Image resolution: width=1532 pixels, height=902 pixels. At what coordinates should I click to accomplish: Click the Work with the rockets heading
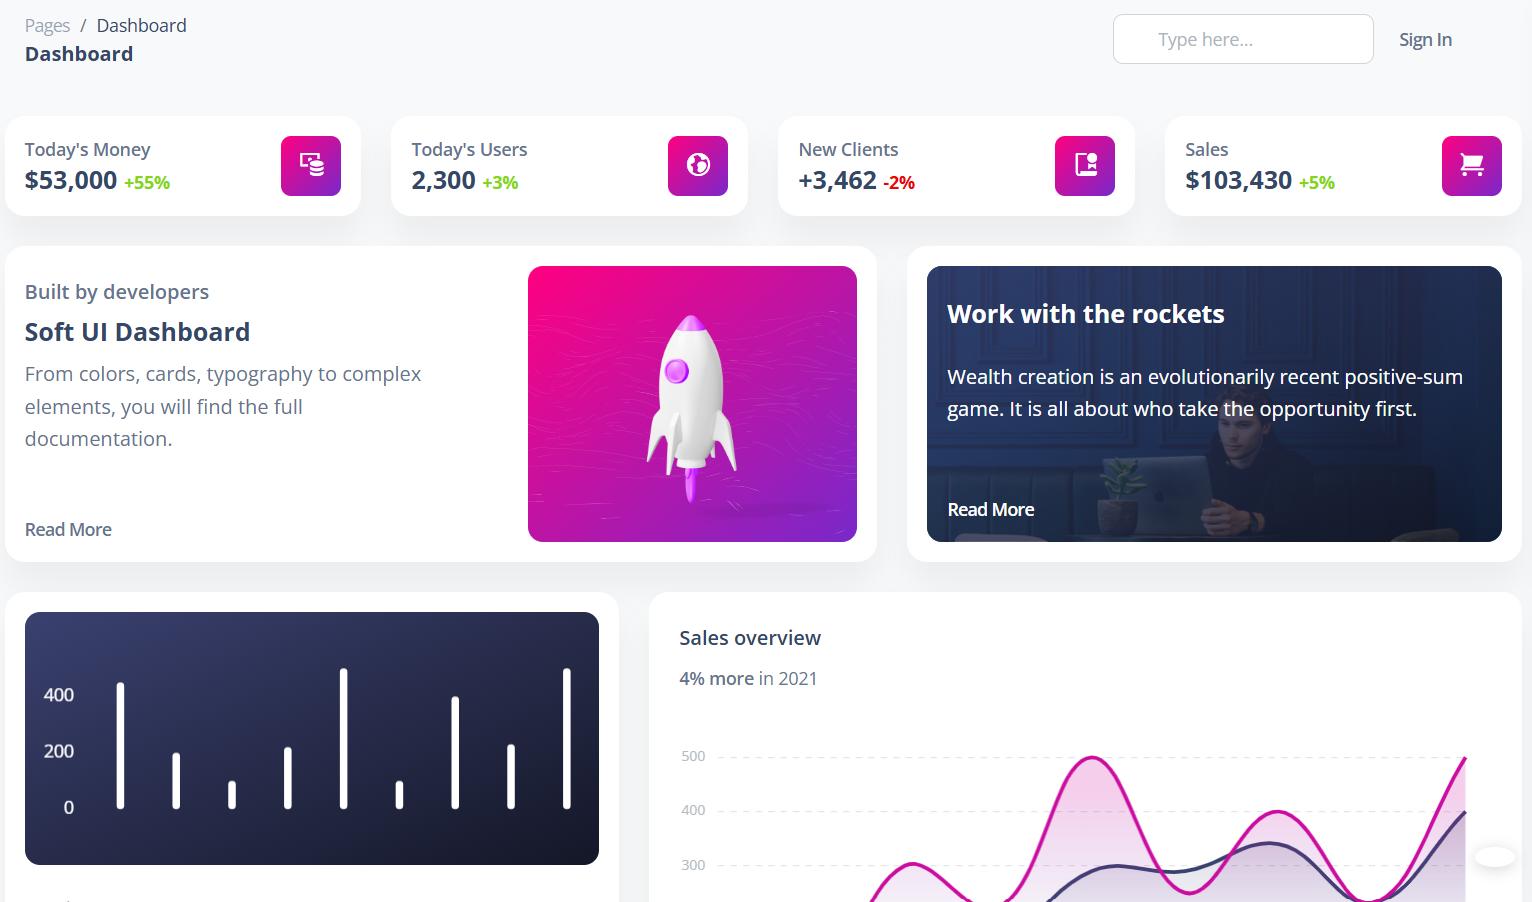coord(1085,314)
